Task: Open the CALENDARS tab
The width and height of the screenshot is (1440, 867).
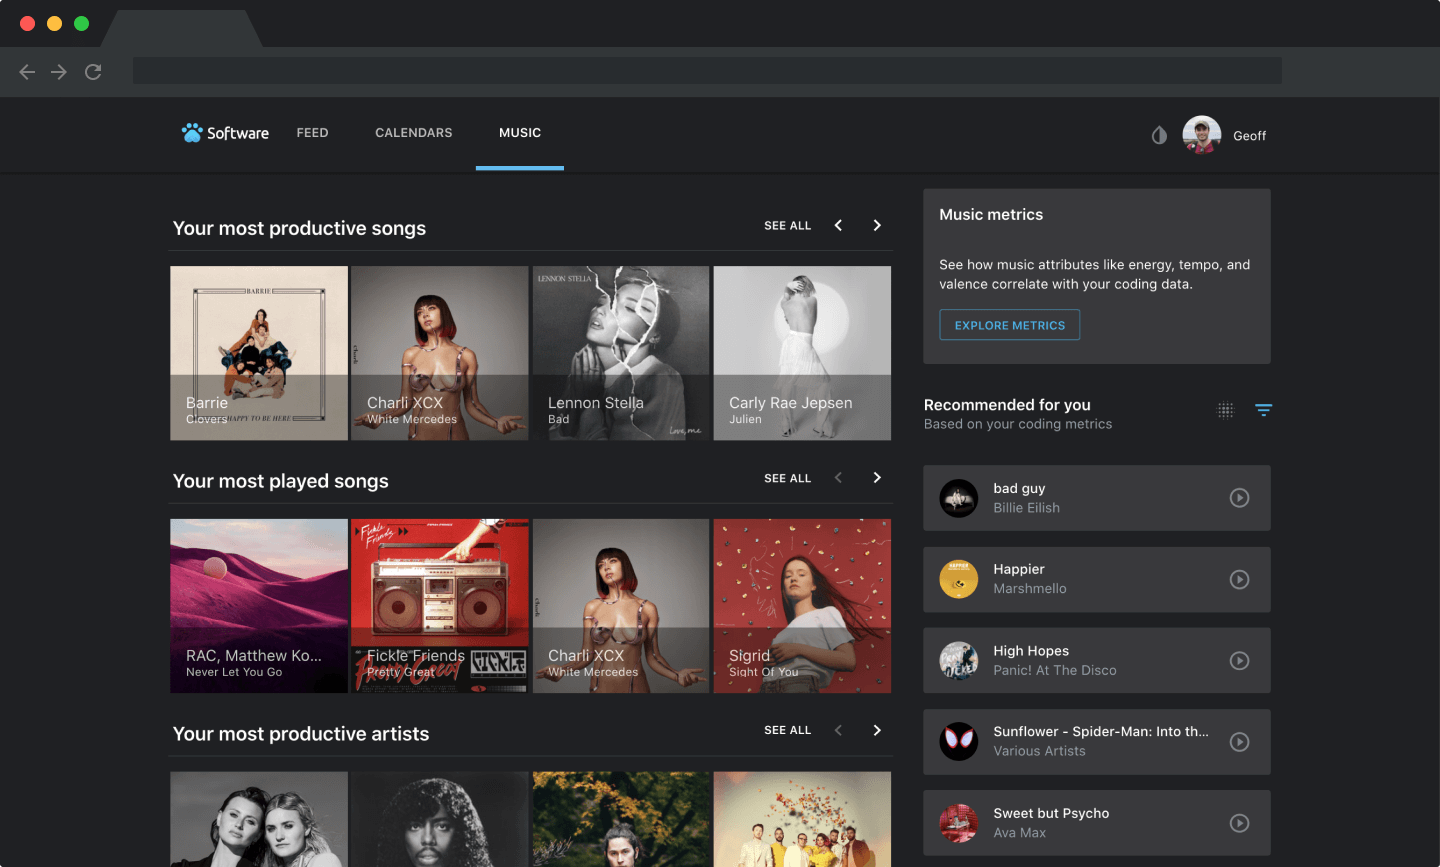Action: (413, 132)
